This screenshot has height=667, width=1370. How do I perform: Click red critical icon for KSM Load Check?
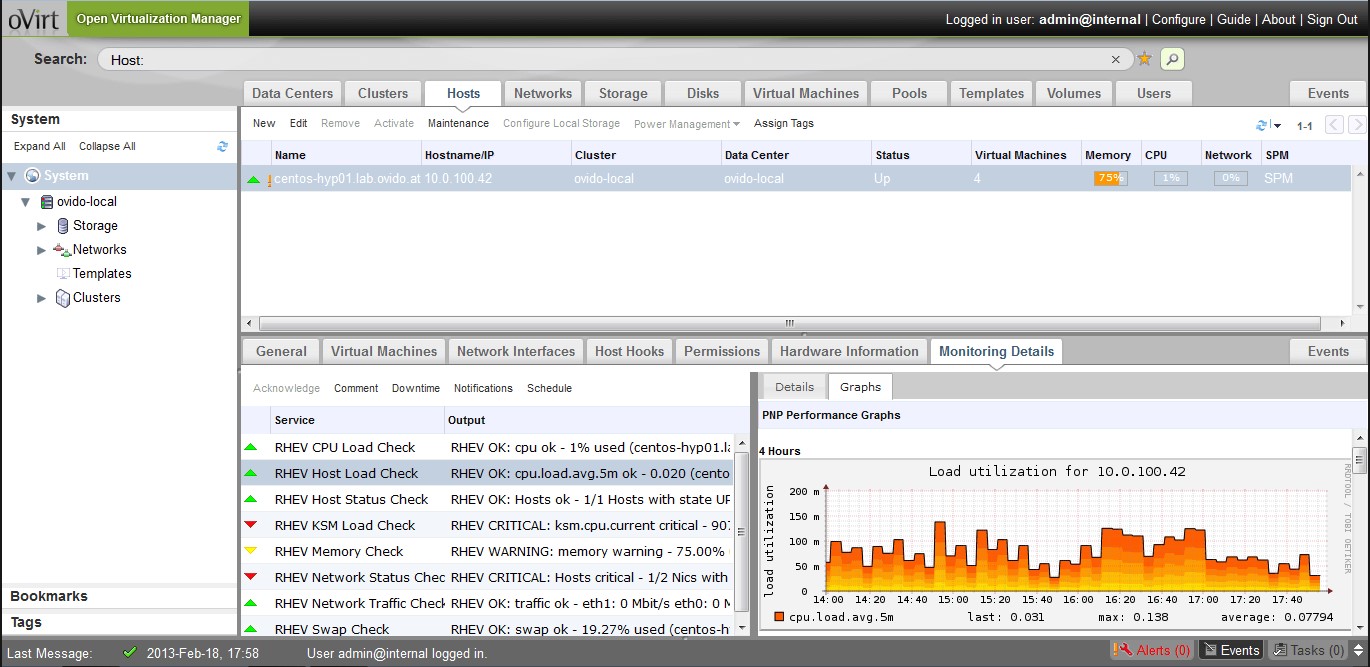pos(251,525)
